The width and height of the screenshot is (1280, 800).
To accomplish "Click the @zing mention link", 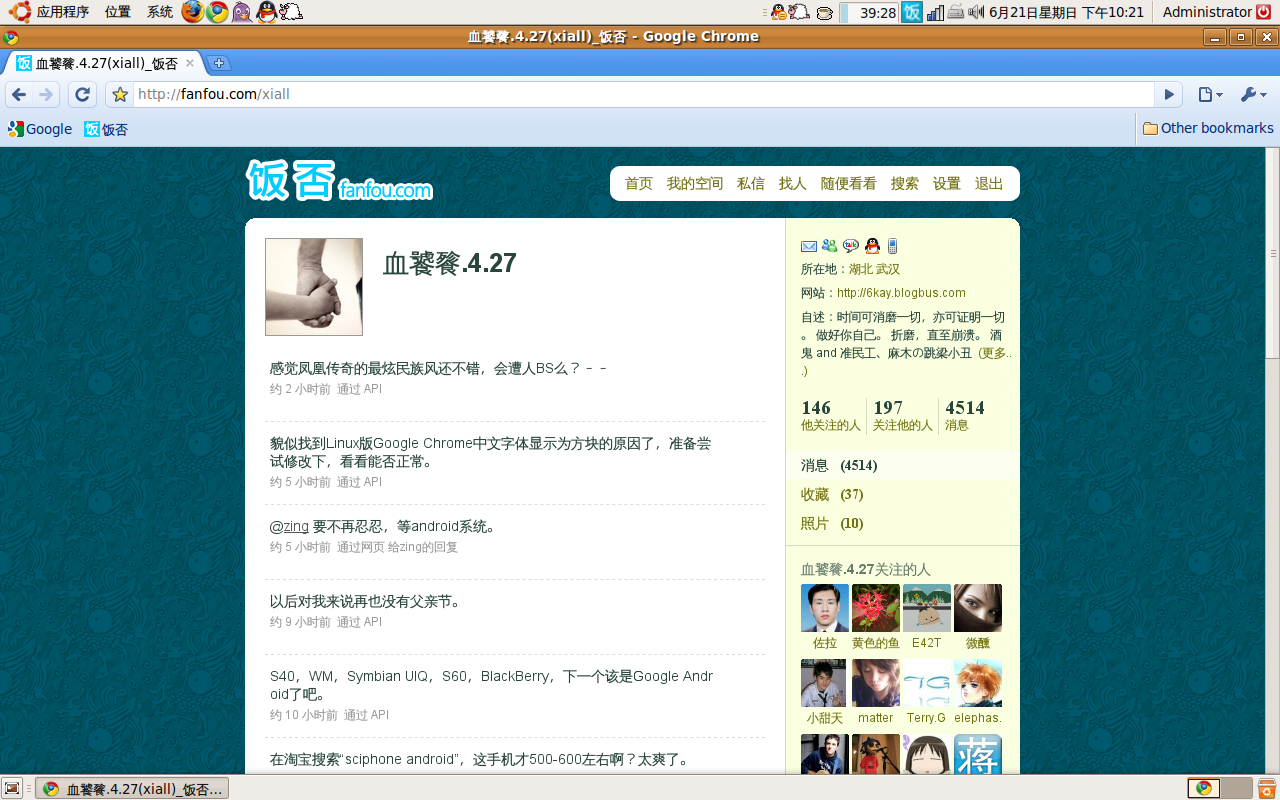I will [289, 526].
